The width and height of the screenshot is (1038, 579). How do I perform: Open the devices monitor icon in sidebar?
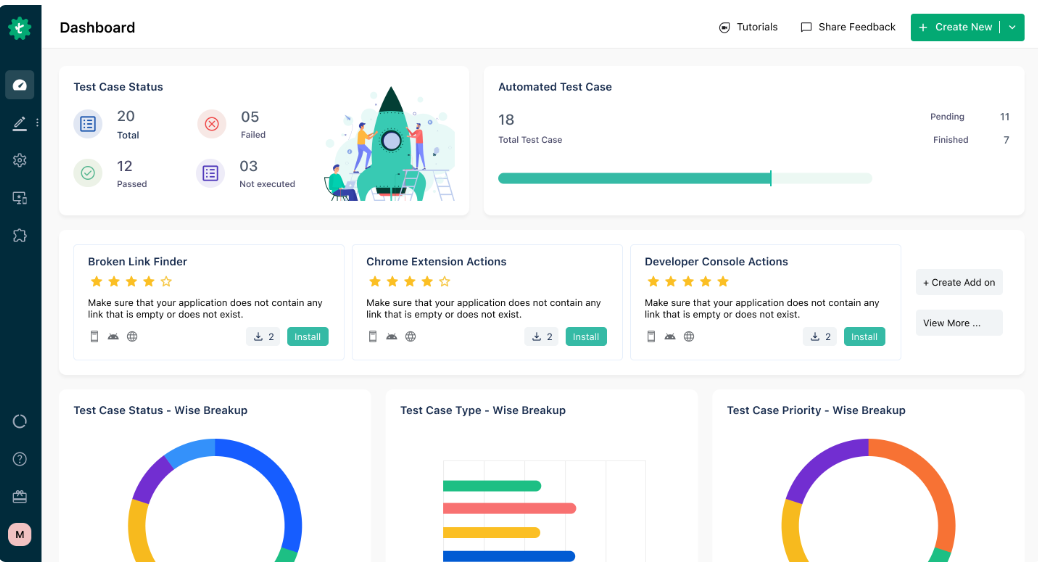[x=20, y=198]
